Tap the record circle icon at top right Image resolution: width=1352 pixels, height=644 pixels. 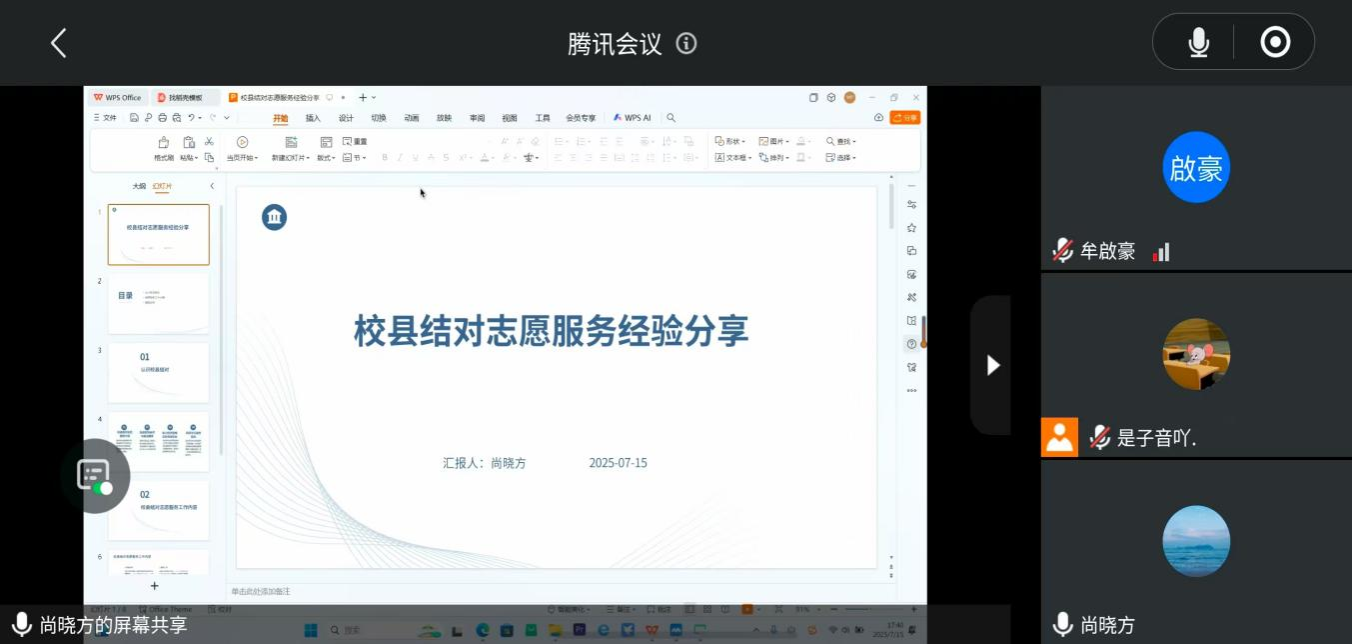[x=1275, y=42]
